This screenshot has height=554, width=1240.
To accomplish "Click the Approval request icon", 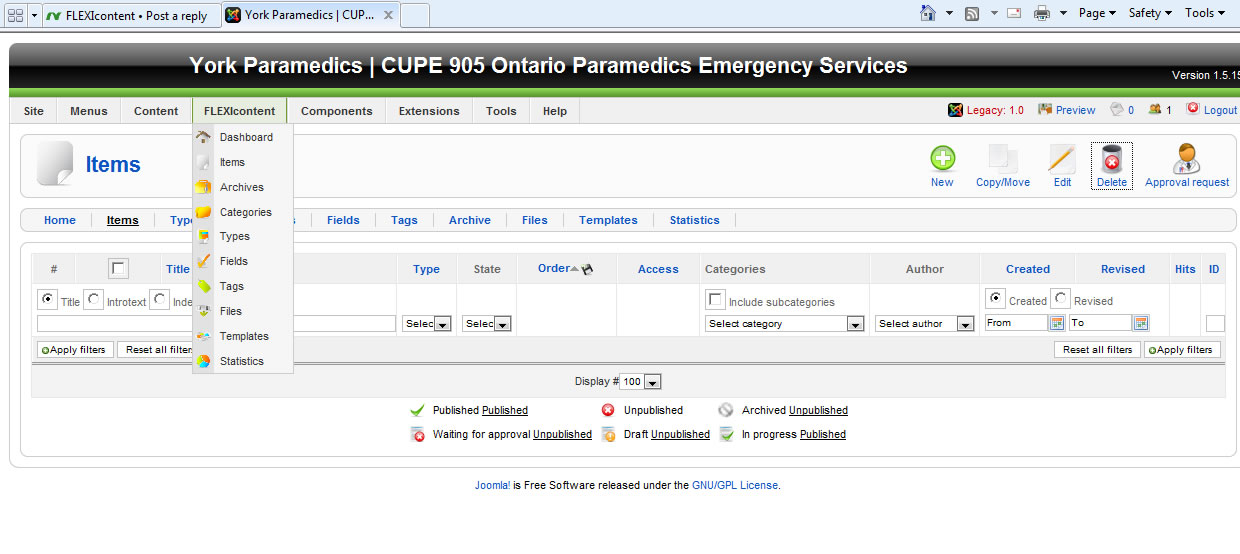I will click(x=1187, y=159).
